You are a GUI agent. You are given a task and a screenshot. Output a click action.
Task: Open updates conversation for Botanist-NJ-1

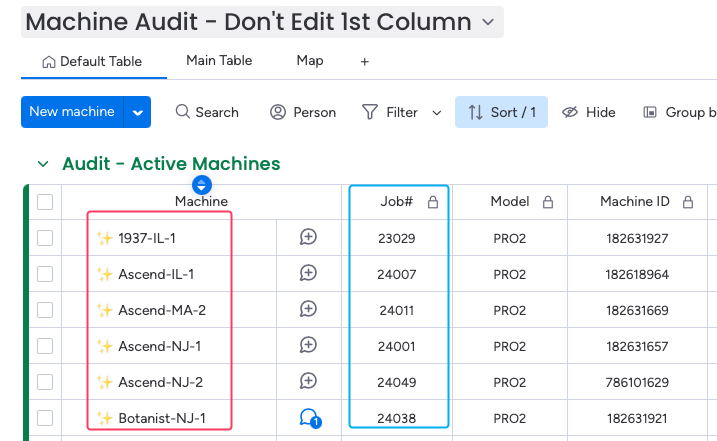(x=309, y=418)
